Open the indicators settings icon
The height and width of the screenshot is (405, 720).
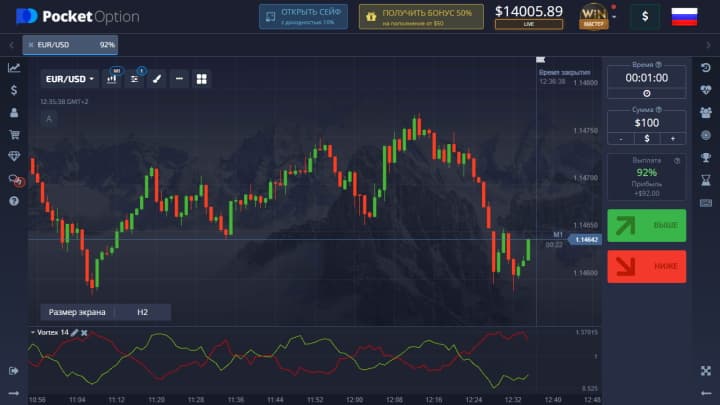point(135,79)
